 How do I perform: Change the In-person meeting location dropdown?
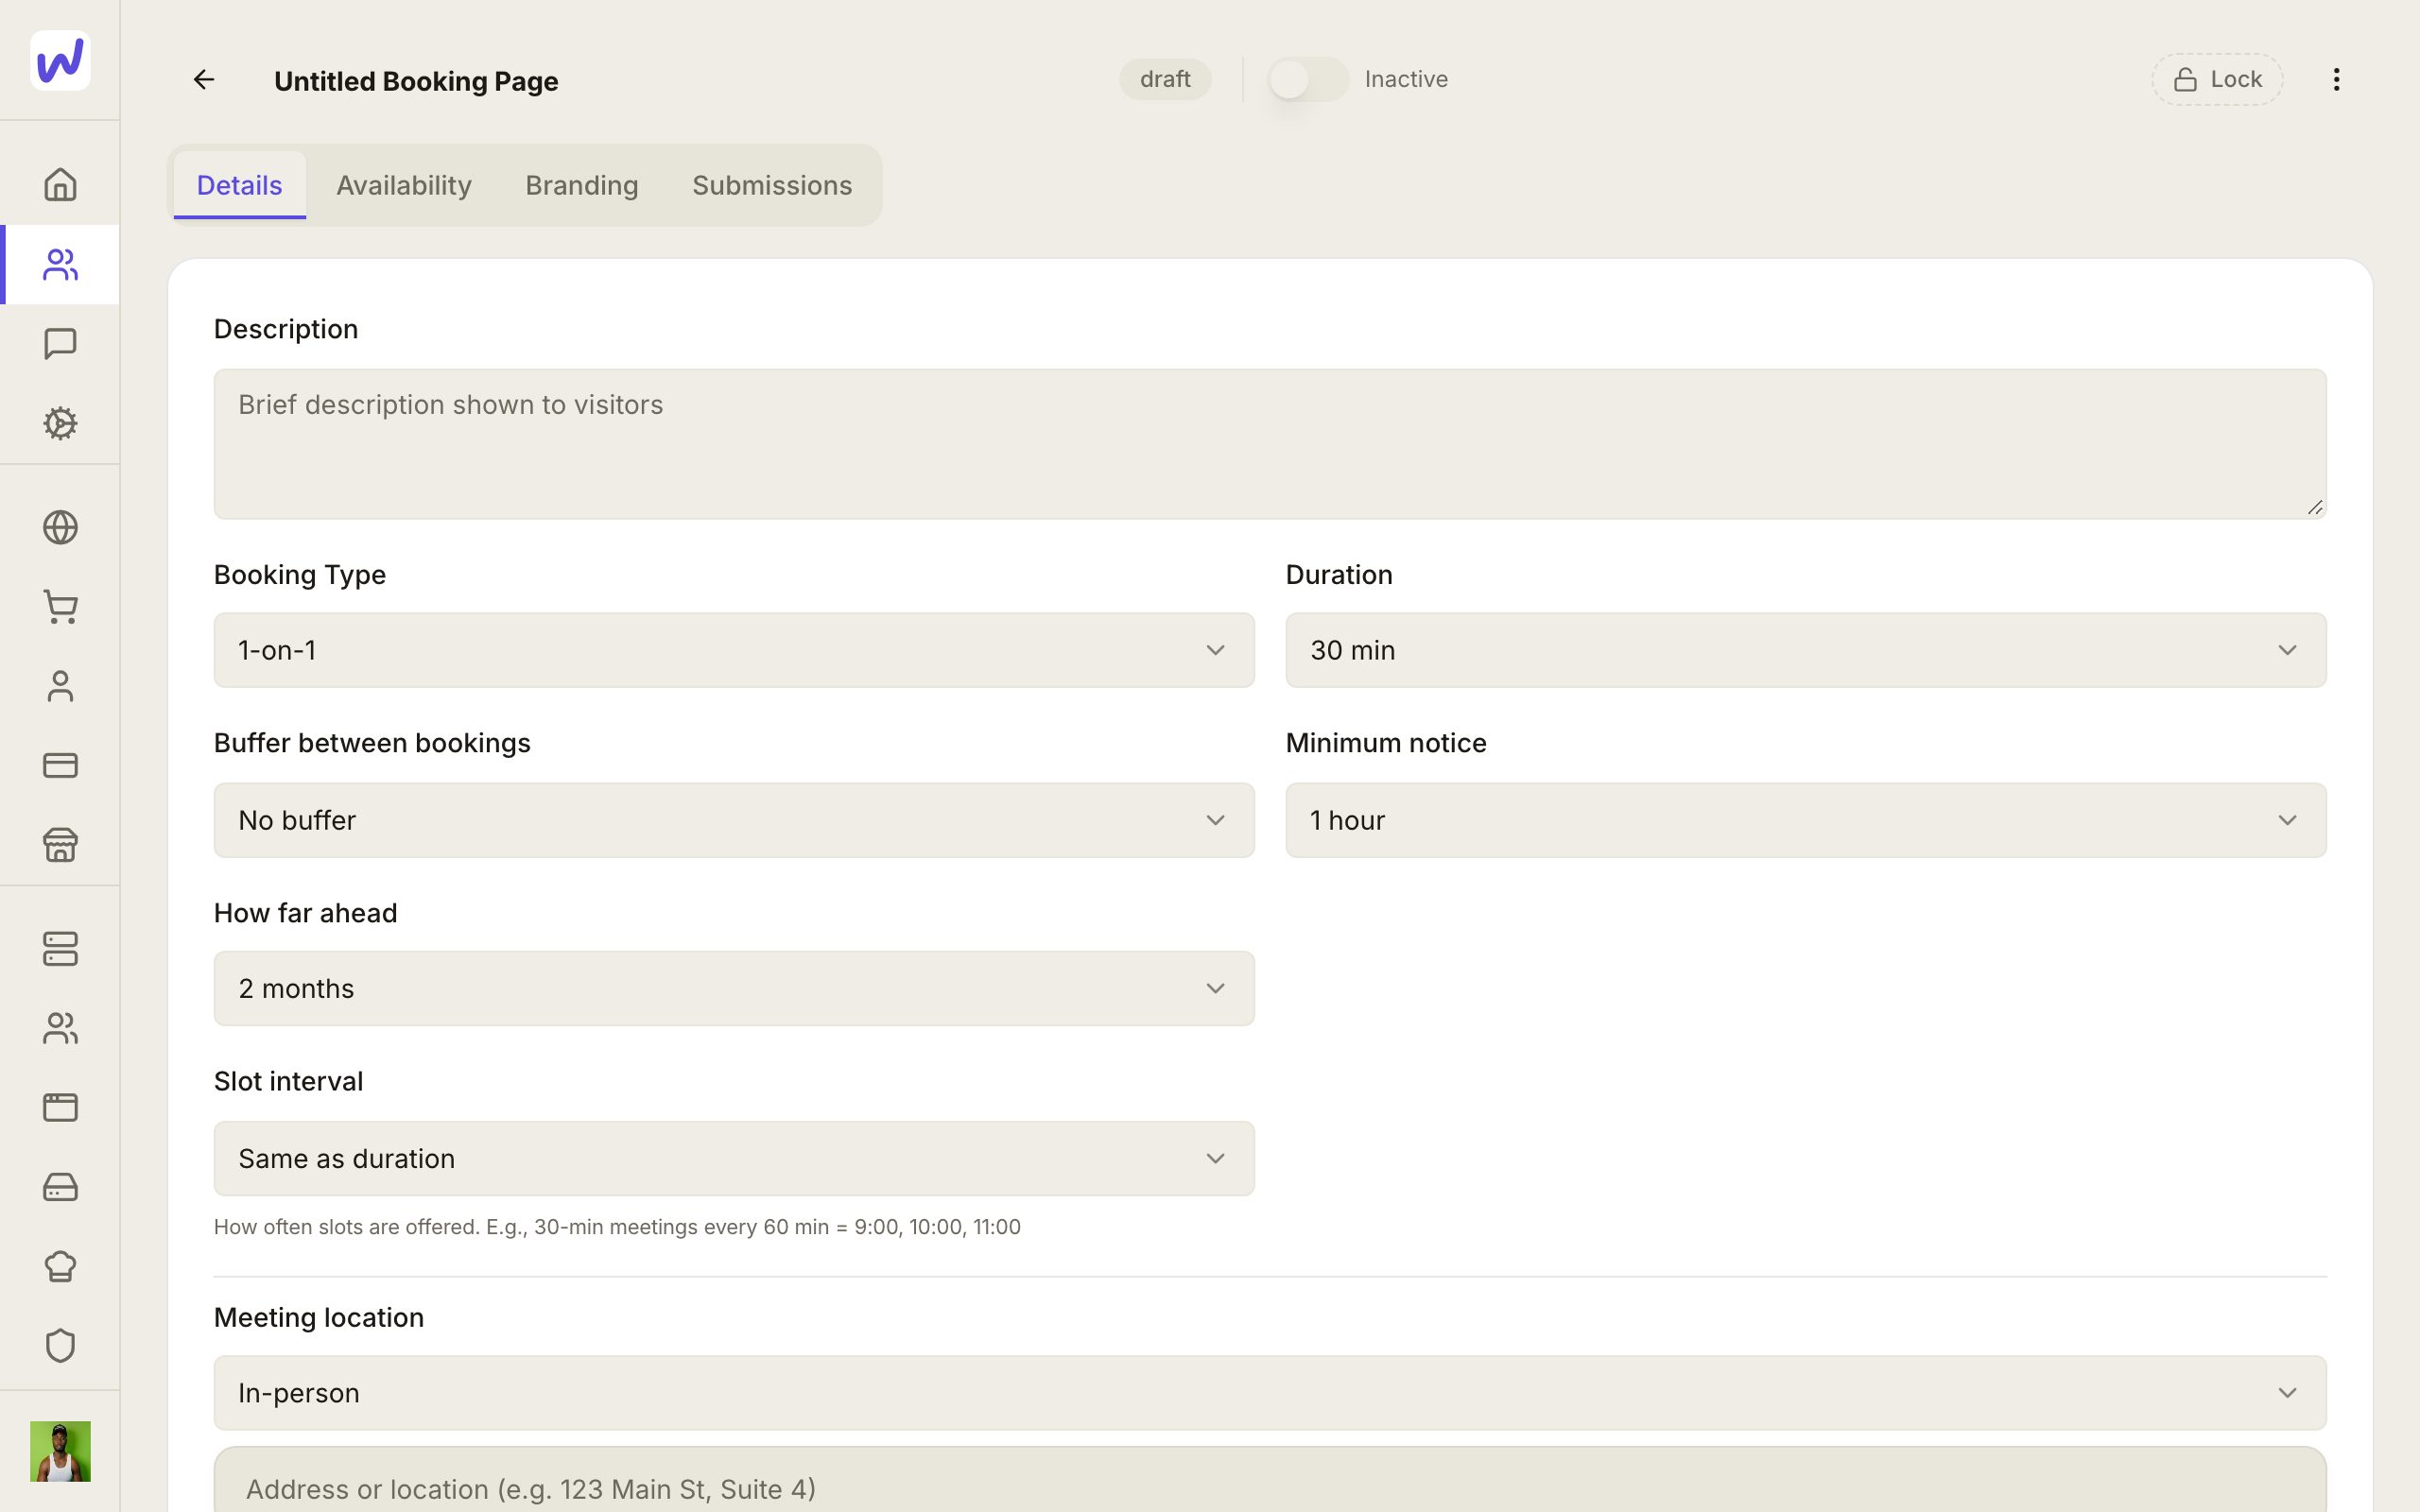coord(1270,1393)
